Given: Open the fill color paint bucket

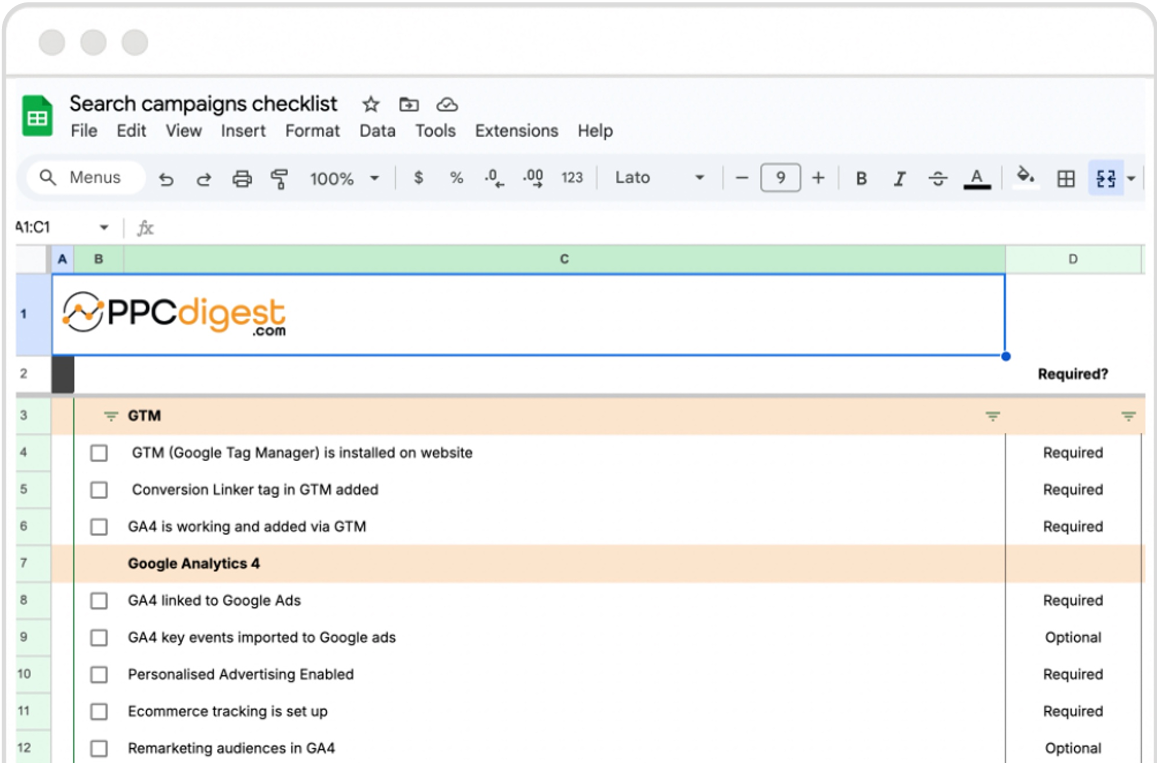Looking at the screenshot, I should [1025, 177].
